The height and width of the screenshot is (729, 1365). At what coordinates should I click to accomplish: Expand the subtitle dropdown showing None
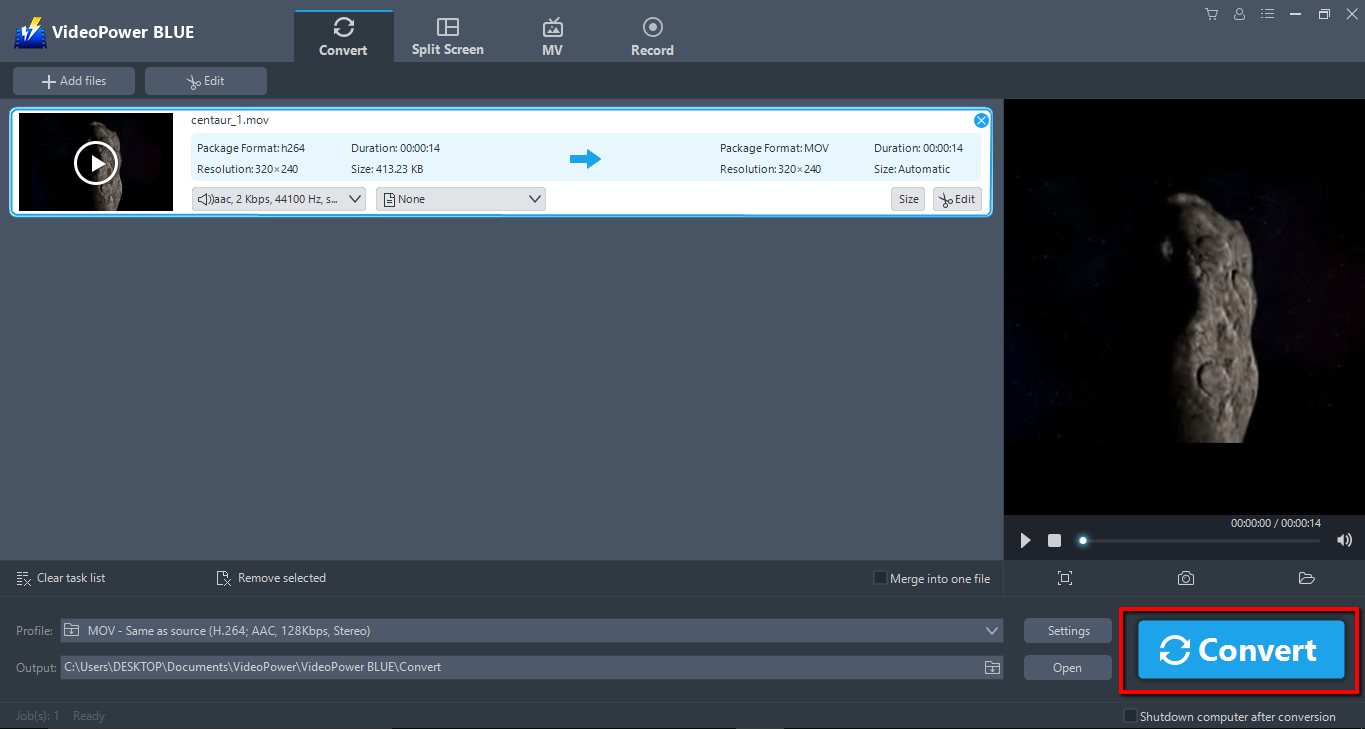533,198
